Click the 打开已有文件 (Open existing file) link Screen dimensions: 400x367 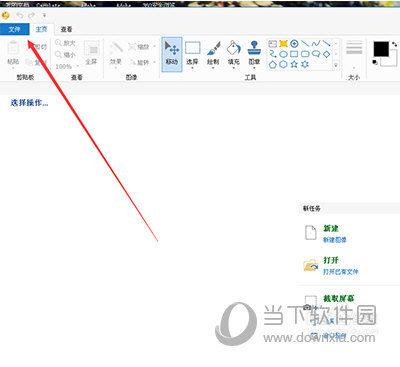click(x=341, y=272)
